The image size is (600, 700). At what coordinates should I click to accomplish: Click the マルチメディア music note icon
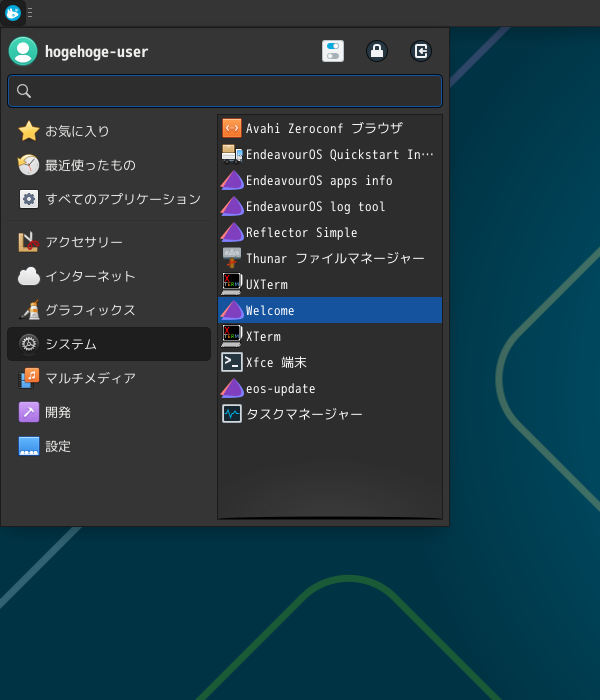29,378
